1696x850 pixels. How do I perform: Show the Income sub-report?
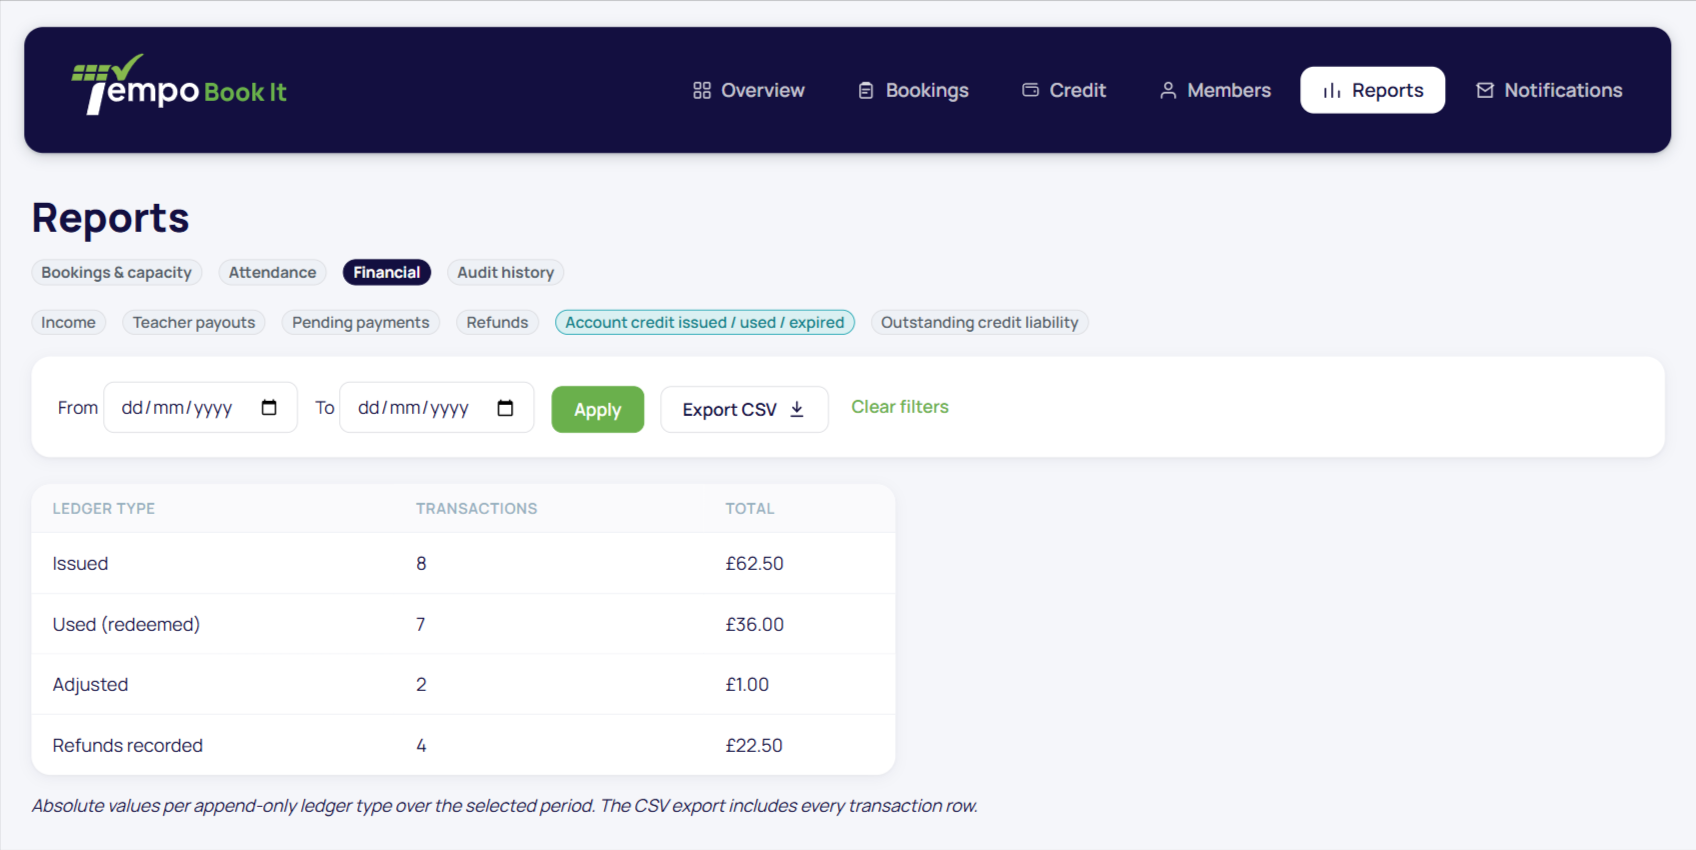[68, 322]
